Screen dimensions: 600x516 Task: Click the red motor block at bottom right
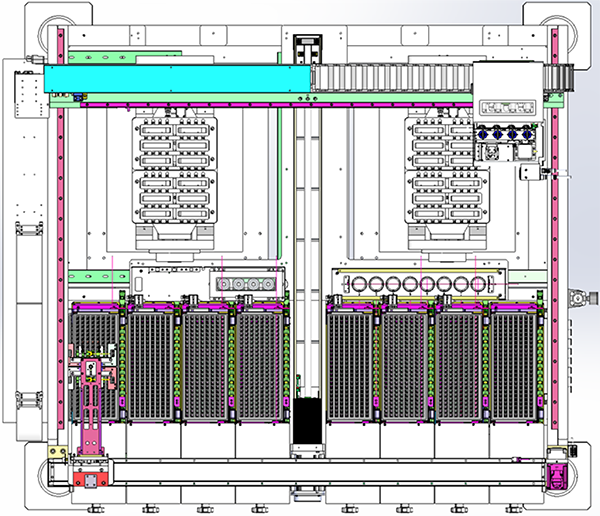555,476
